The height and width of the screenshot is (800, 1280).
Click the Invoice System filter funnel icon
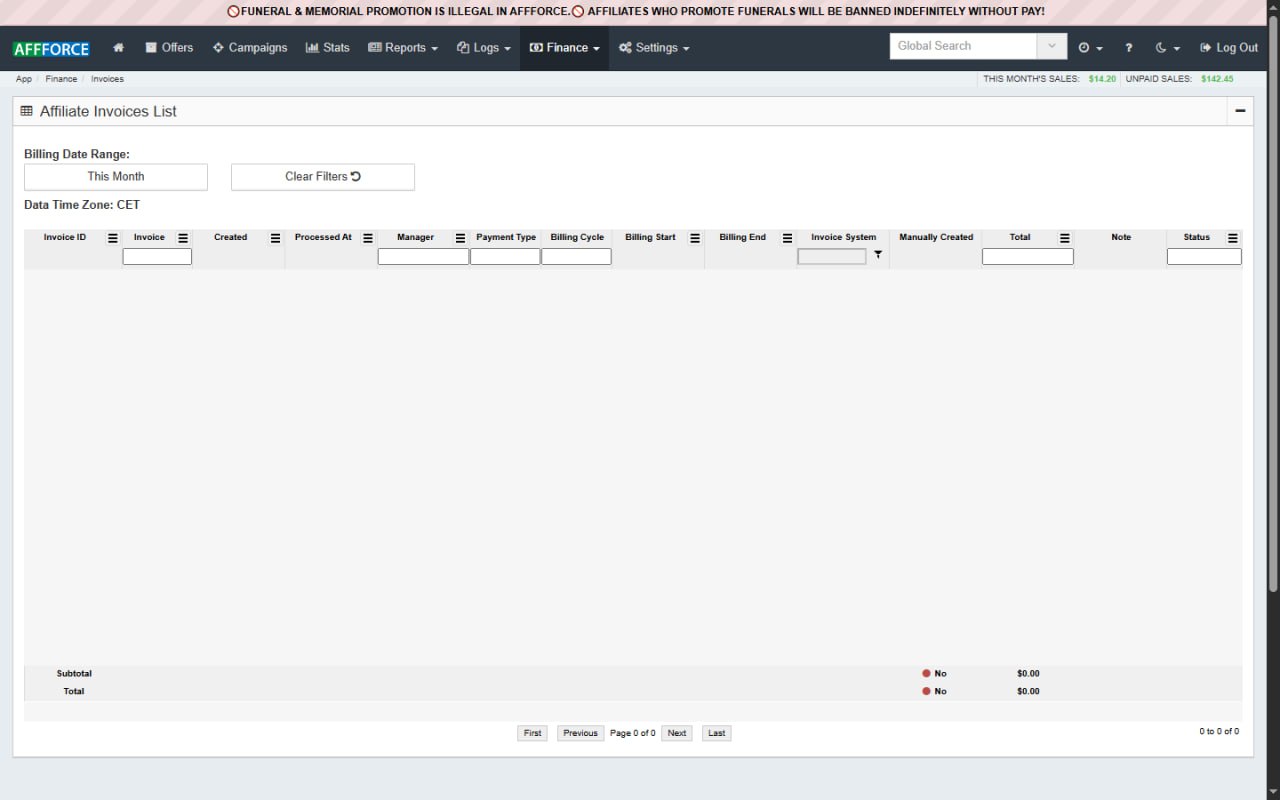[x=878, y=256]
